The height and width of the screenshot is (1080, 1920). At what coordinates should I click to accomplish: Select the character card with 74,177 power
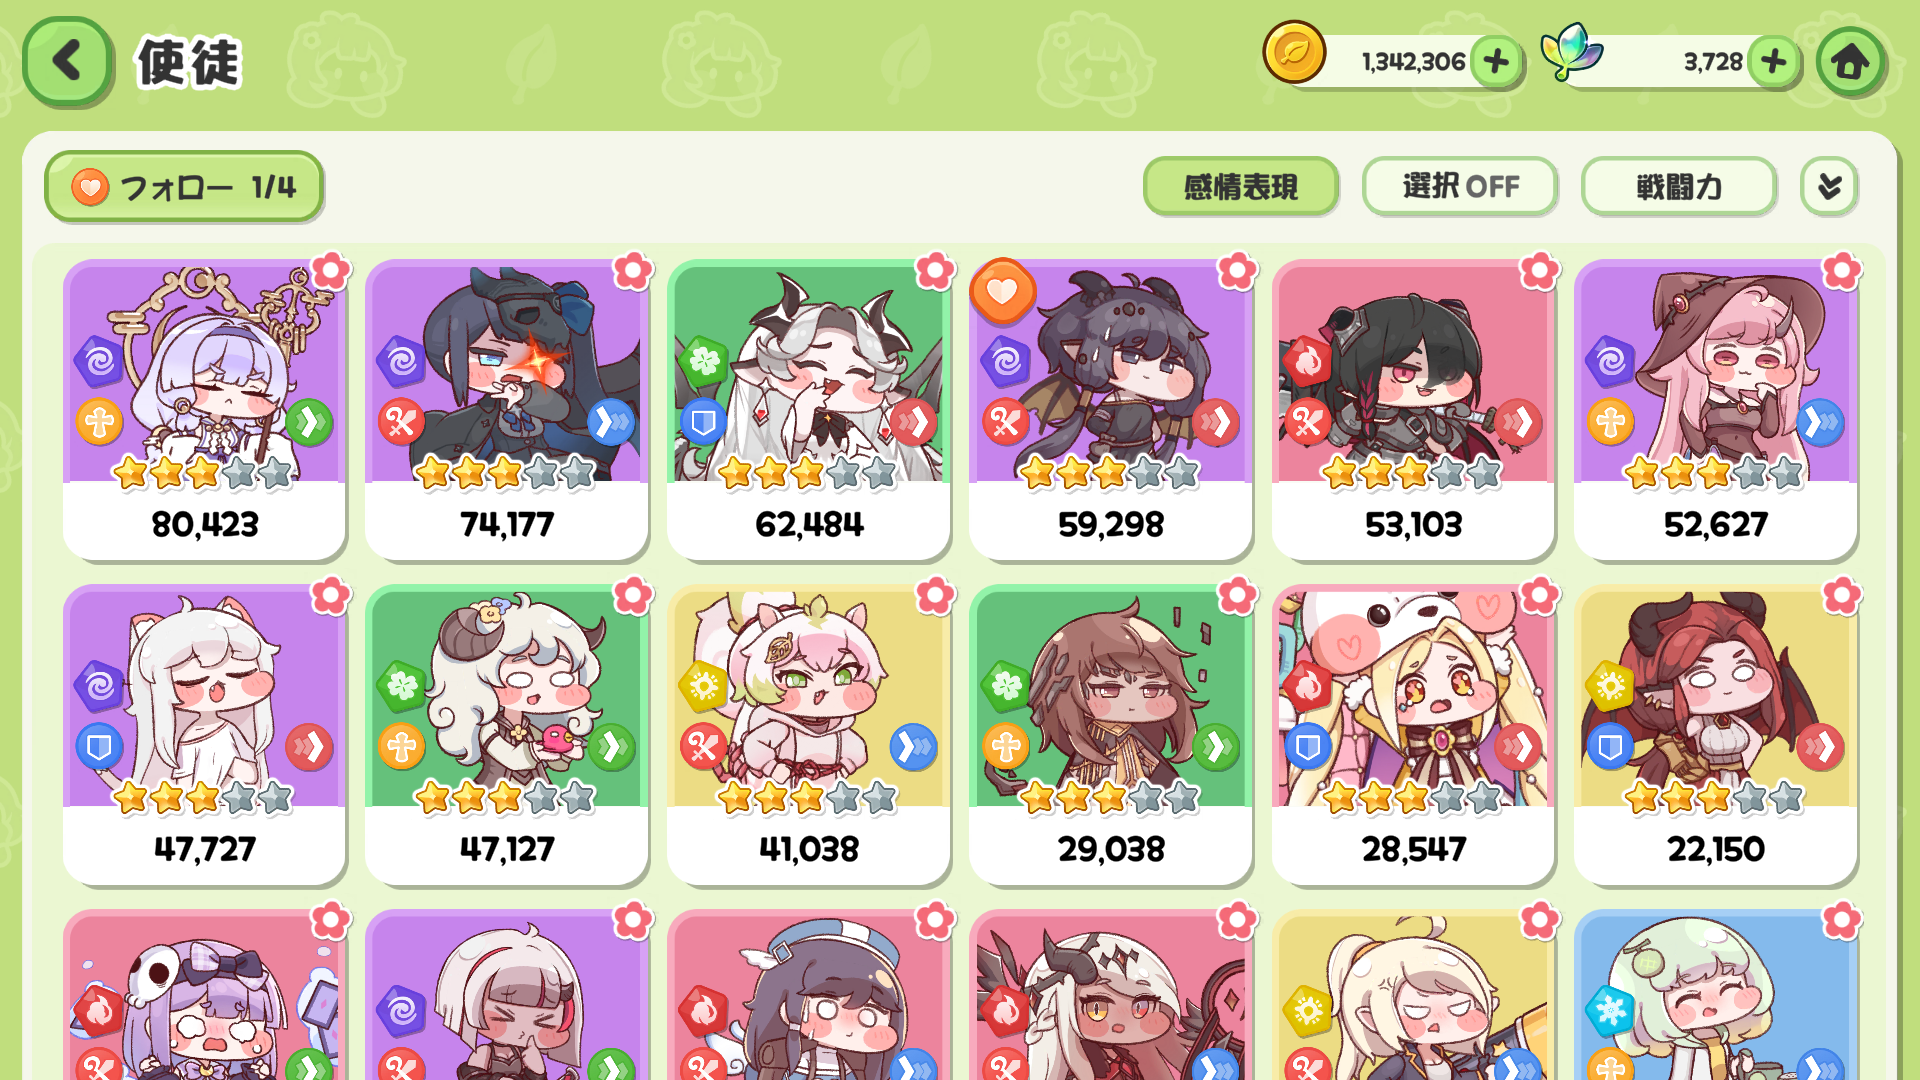(x=506, y=410)
